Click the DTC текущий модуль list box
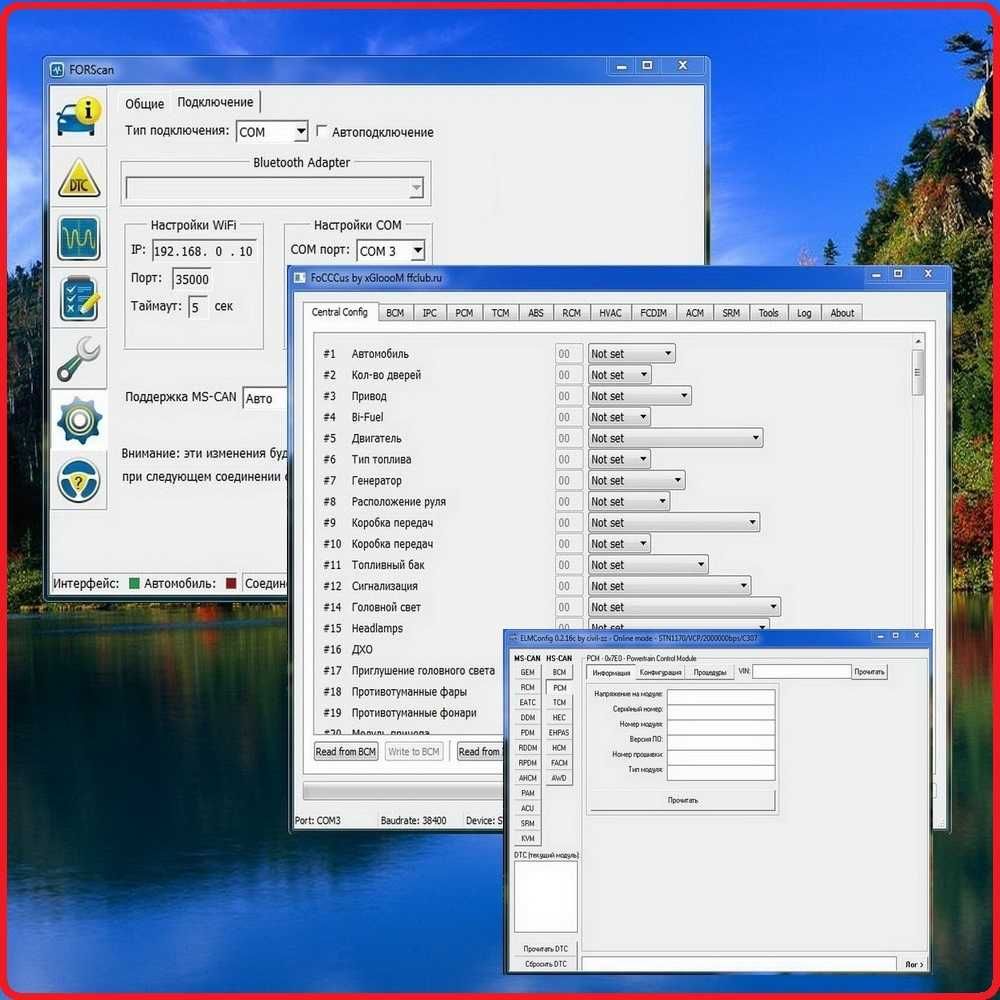1000x1000 pixels. click(545, 897)
